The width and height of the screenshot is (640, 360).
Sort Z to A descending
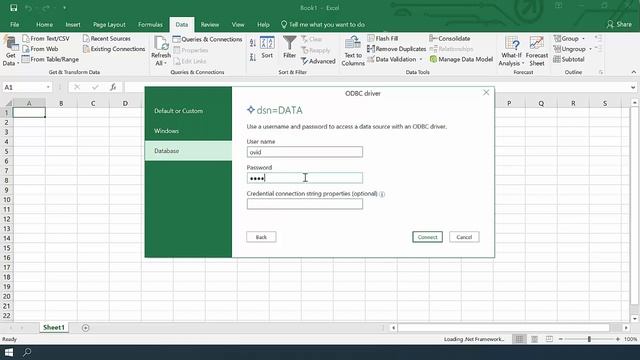pyautogui.click(x=253, y=58)
